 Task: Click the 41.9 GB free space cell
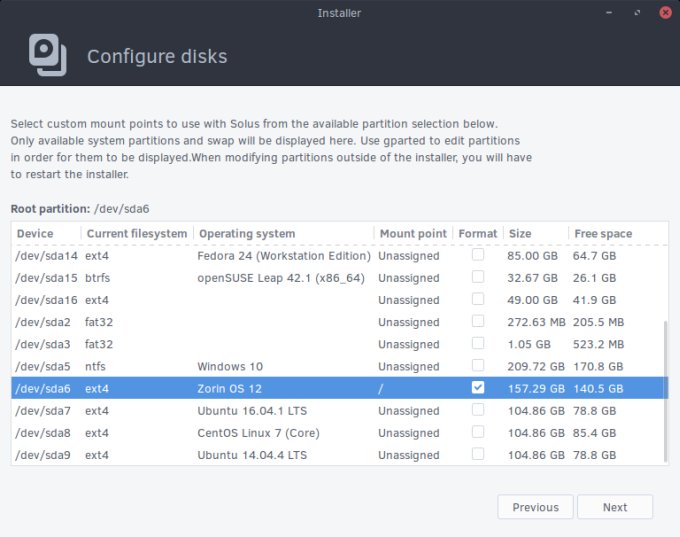tap(595, 300)
